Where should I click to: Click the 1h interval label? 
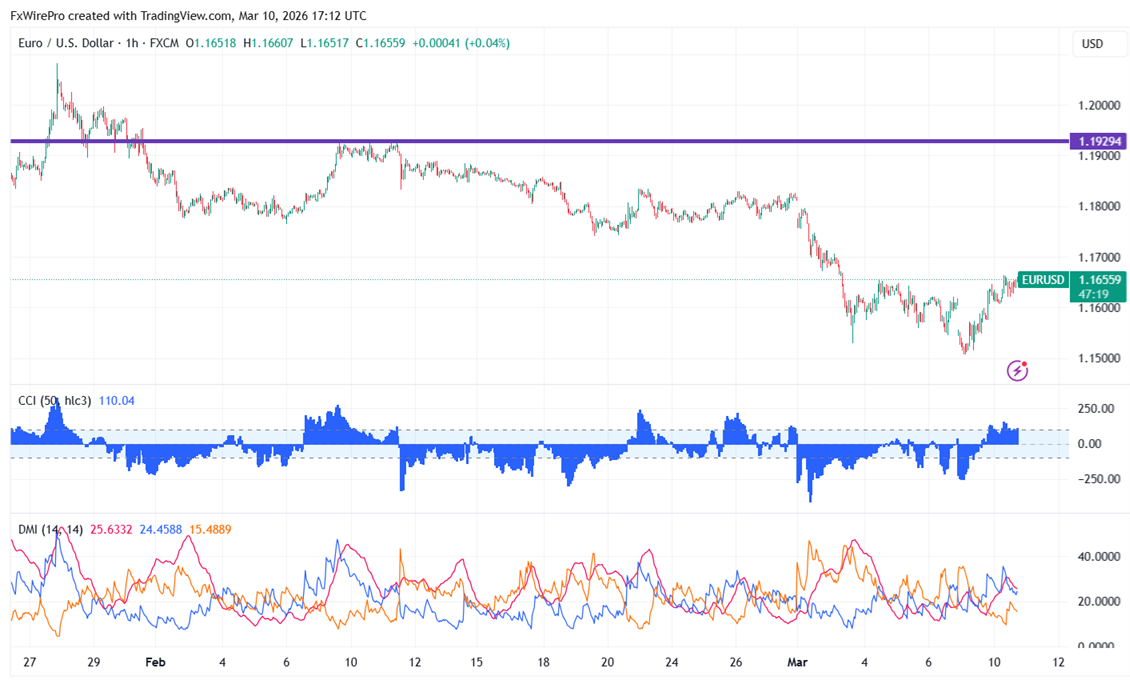132,43
